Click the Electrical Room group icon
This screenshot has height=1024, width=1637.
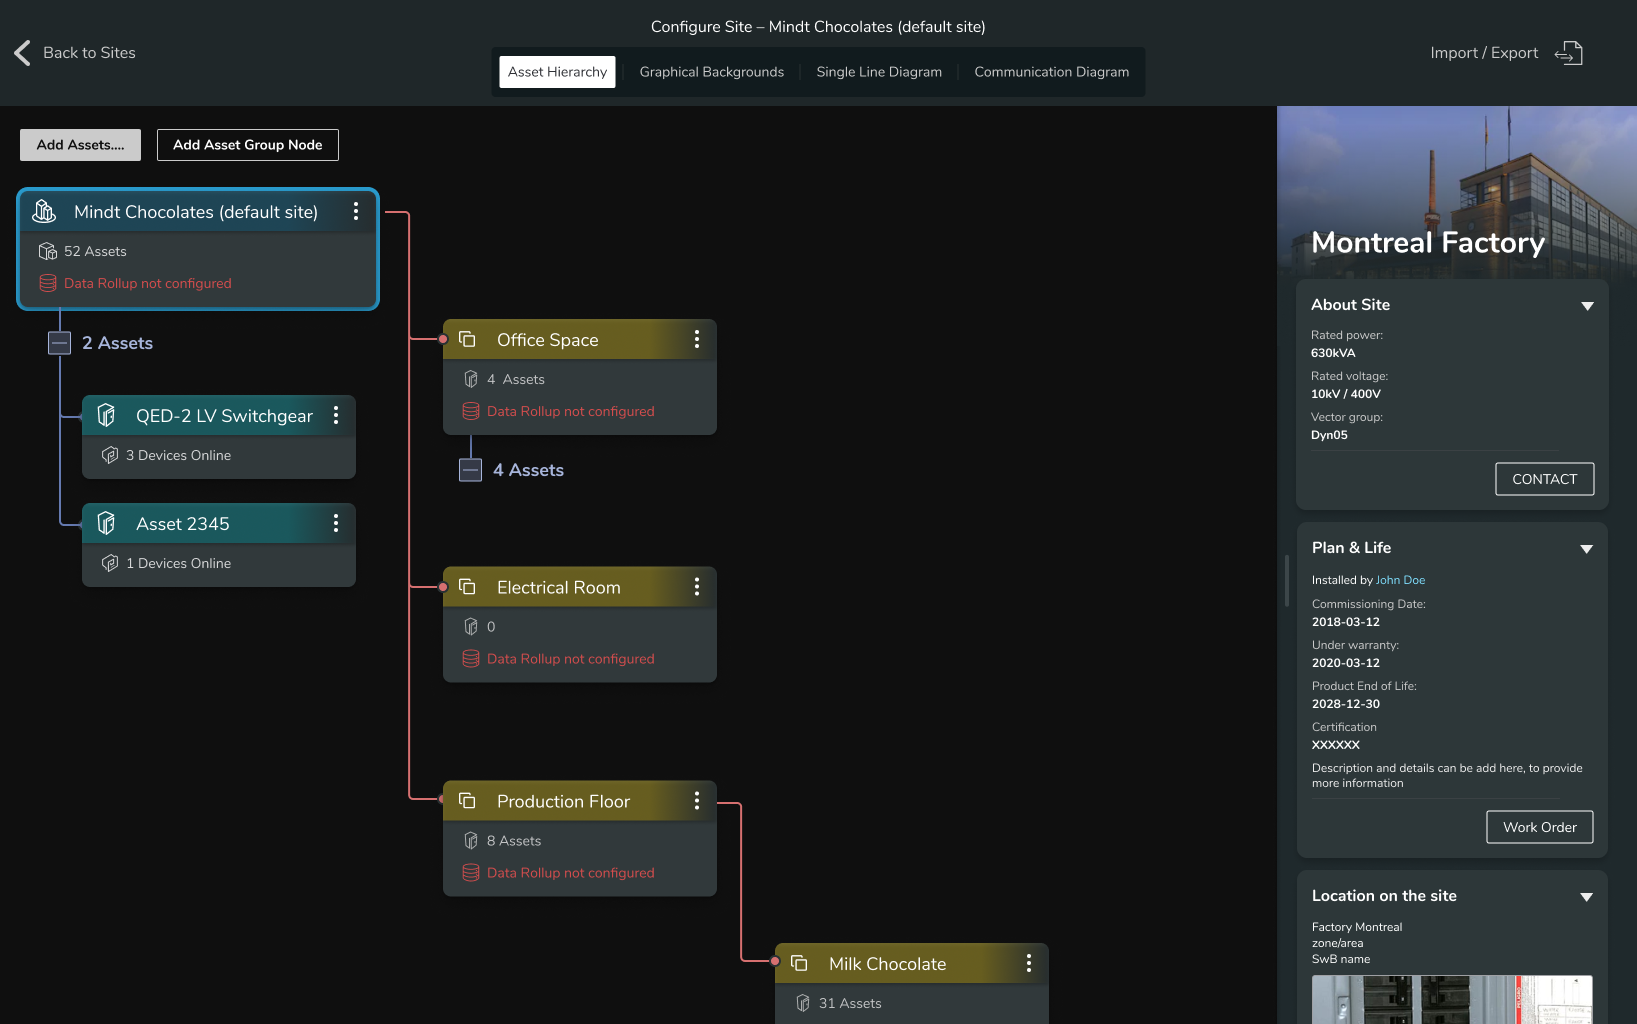pyautogui.click(x=467, y=587)
